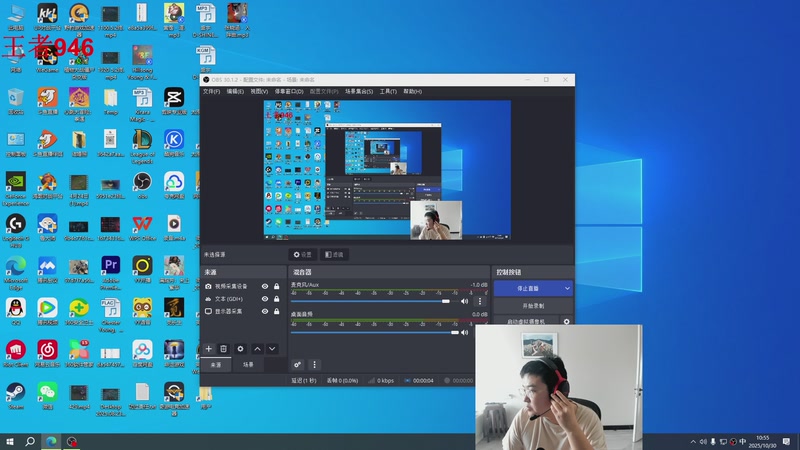
Task: Open source Properties button above Sources panel
Action: (303, 254)
